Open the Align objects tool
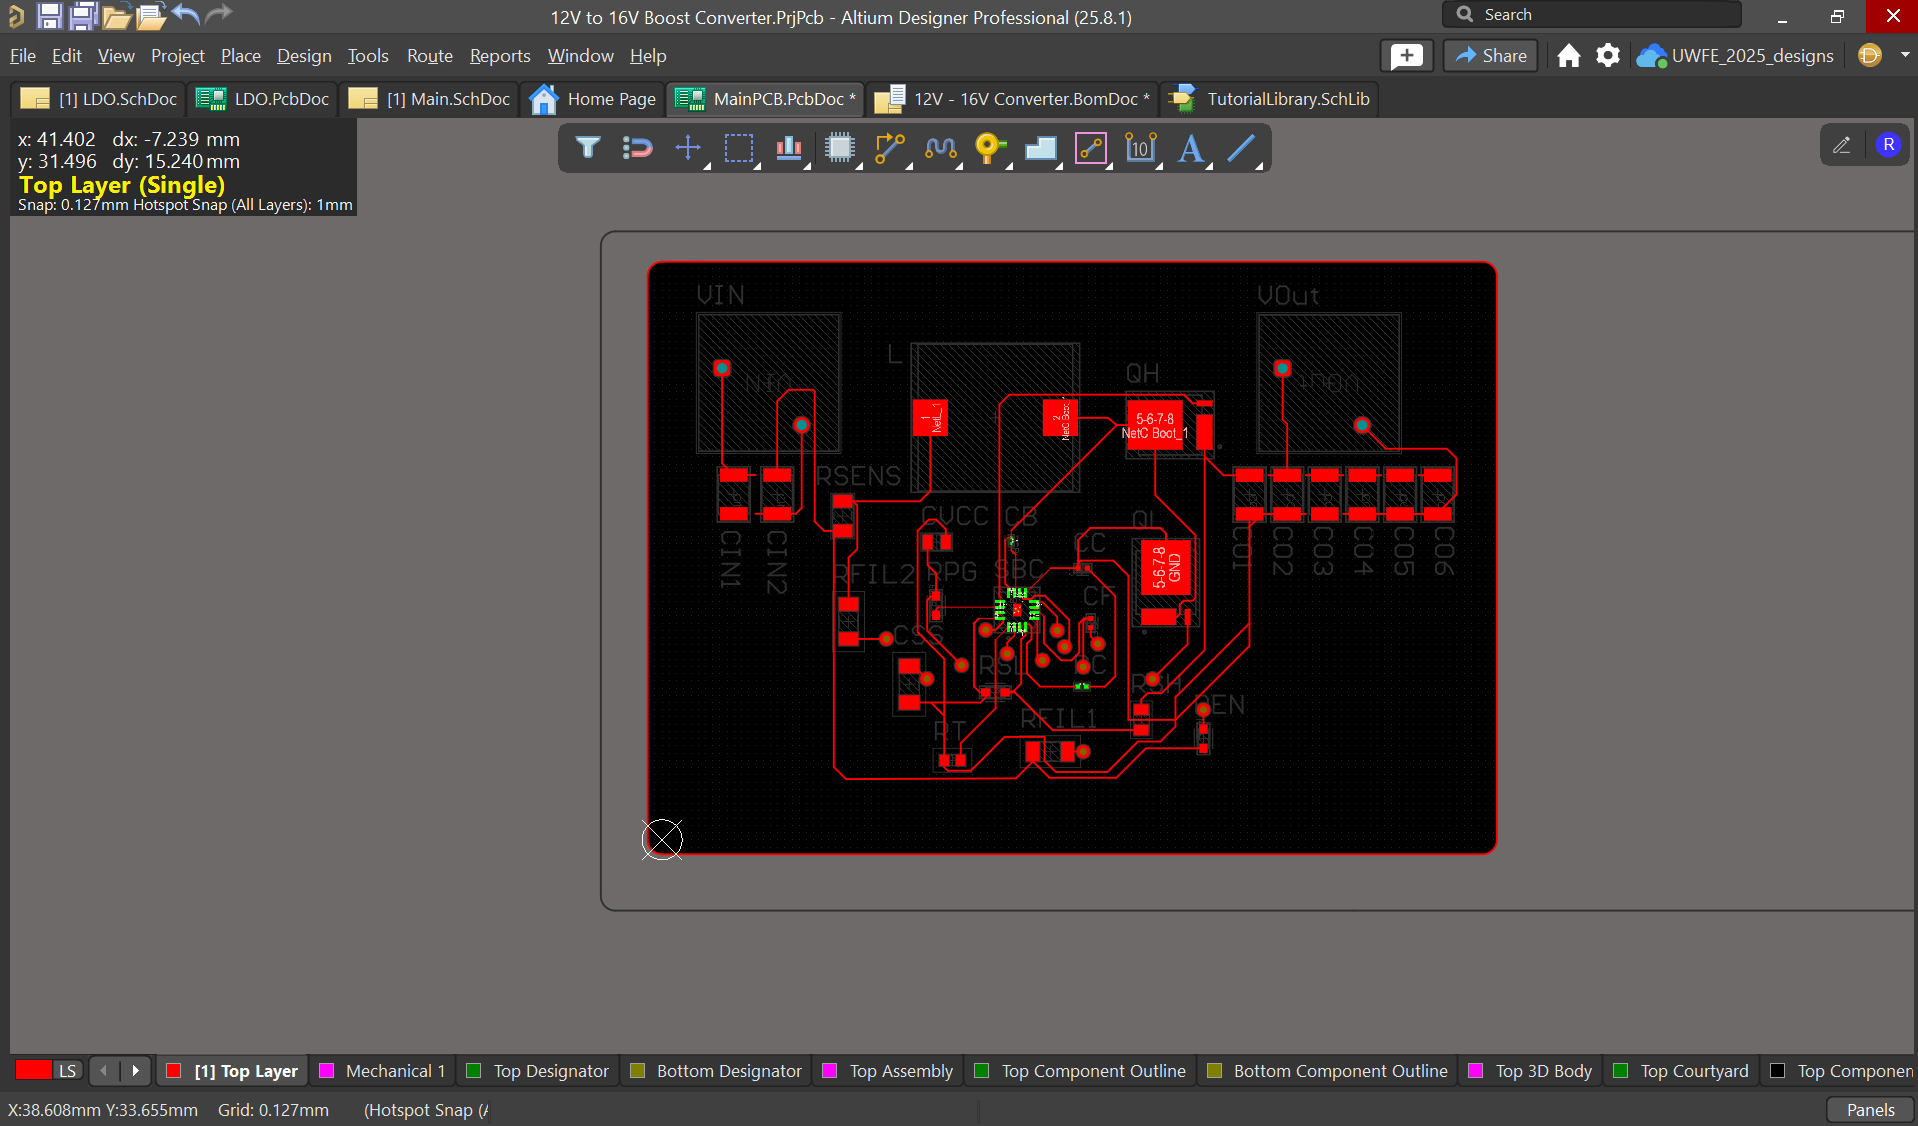The height and width of the screenshot is (1126, 1918). (x=789, y=148)
